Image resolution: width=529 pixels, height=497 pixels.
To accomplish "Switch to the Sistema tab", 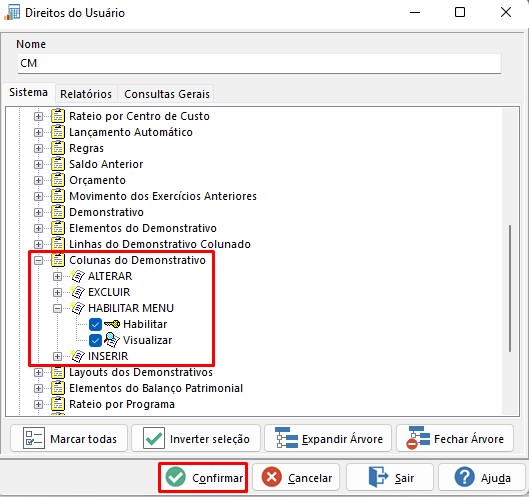I will (x=28, y=92).
